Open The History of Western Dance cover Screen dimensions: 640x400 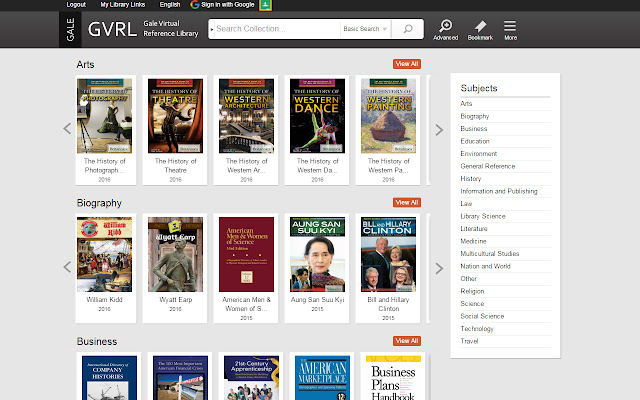point(318,116)
